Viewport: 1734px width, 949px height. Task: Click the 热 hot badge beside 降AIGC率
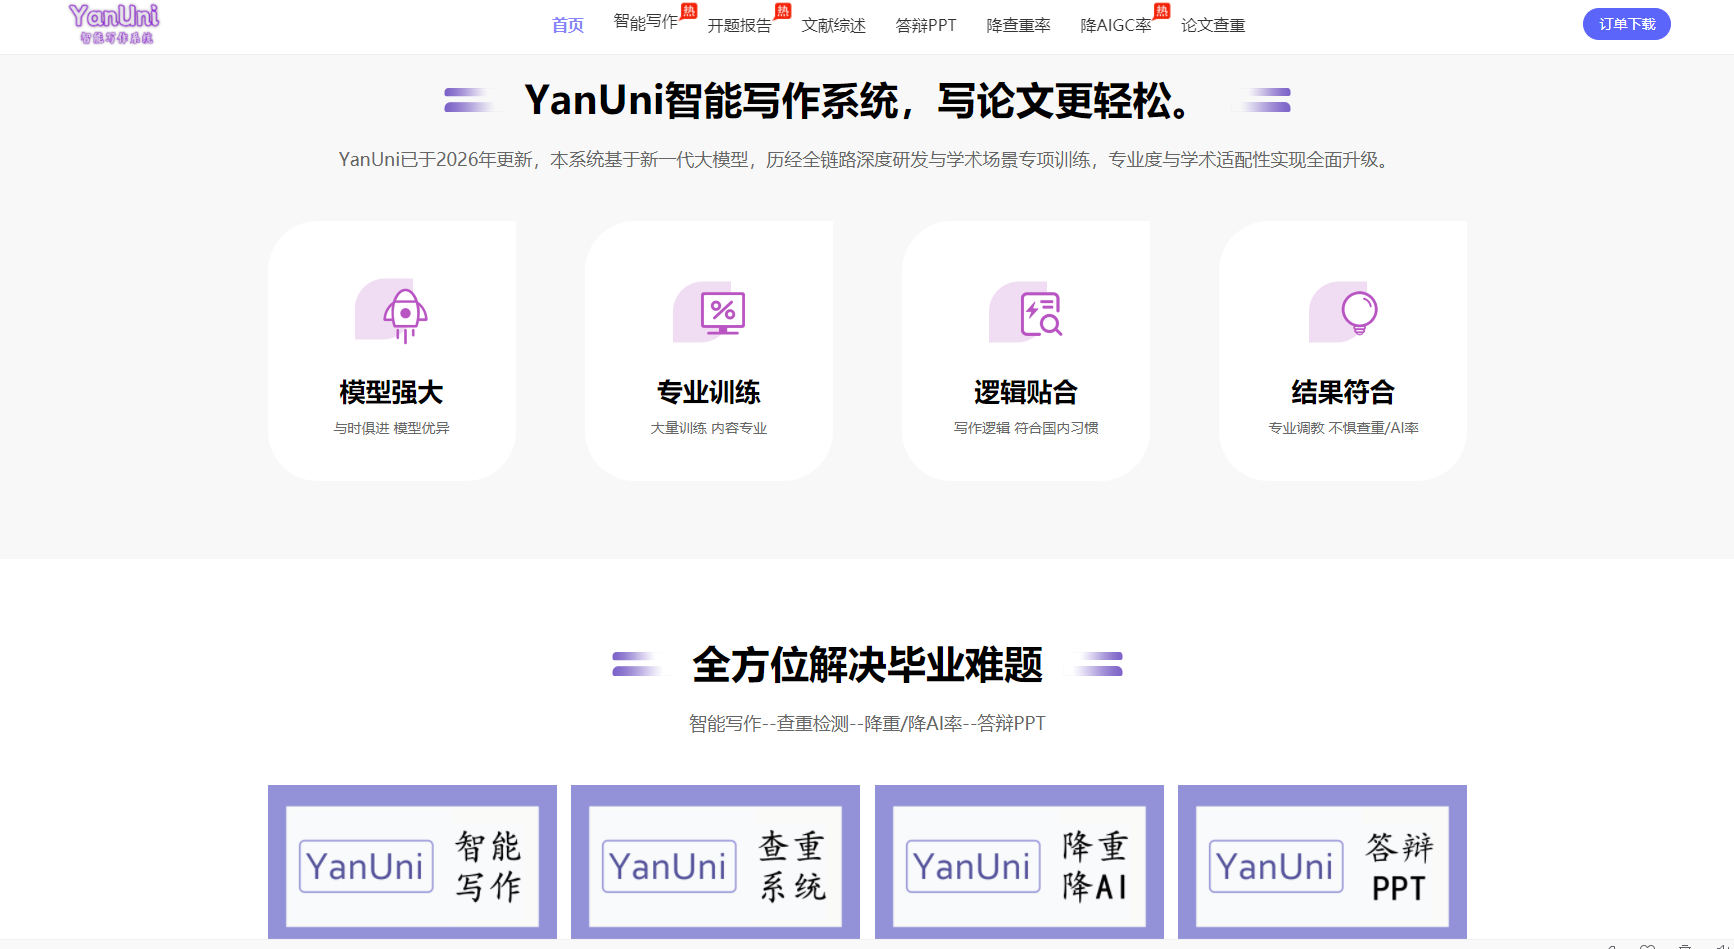[x=1160, y=11]
